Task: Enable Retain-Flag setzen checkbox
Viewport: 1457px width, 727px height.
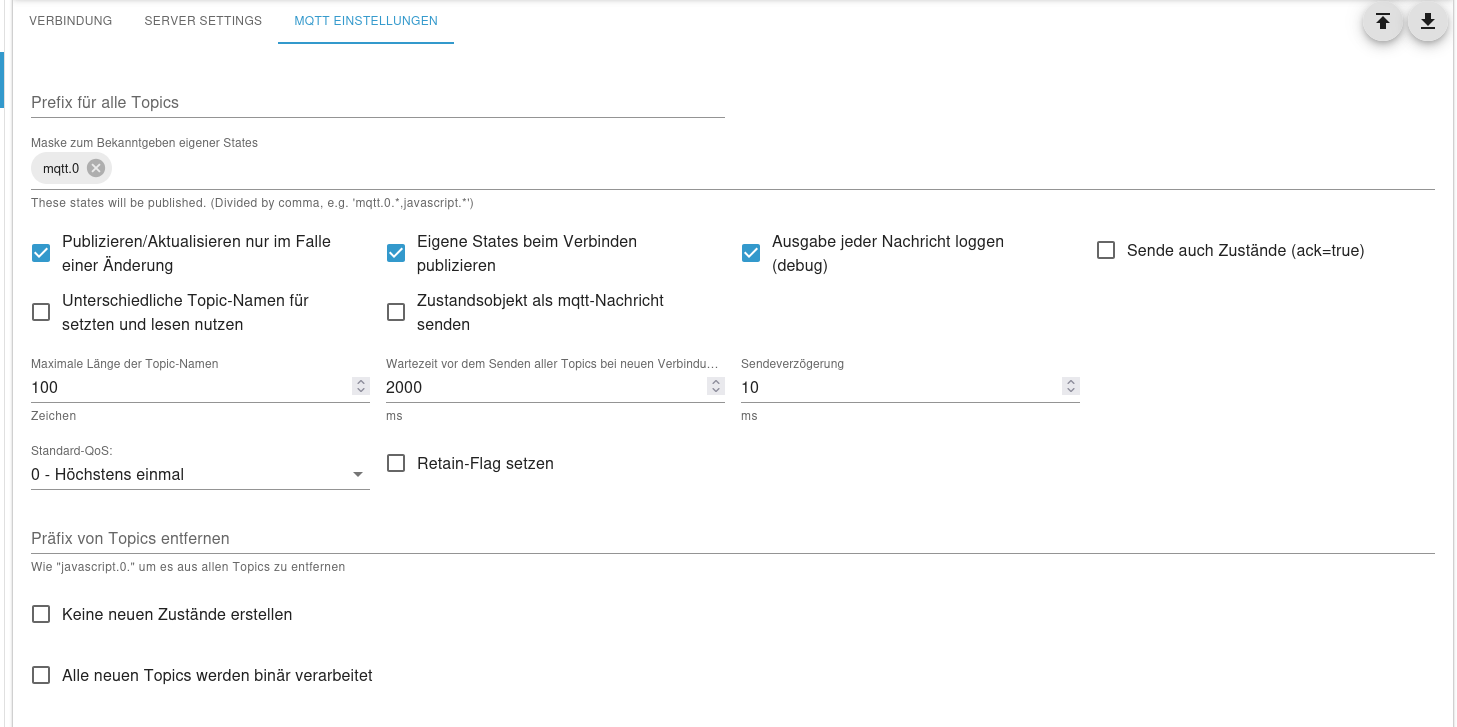Action: [x=396, y=463]
